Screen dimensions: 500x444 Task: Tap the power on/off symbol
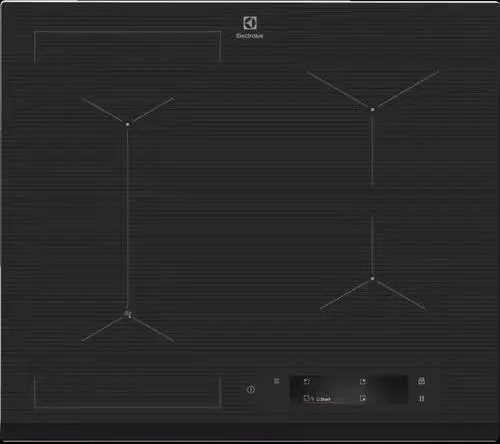(x=251, y=390)
